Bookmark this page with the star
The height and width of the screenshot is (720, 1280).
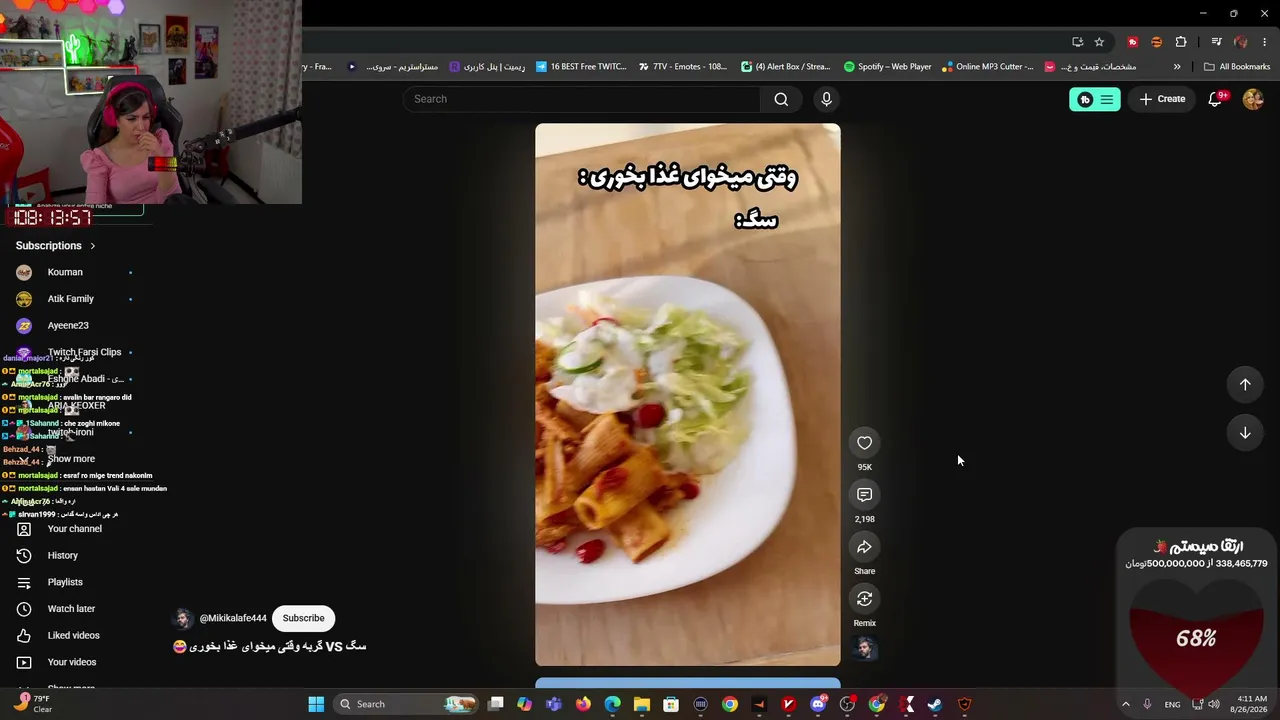[x=1099, y=42]
